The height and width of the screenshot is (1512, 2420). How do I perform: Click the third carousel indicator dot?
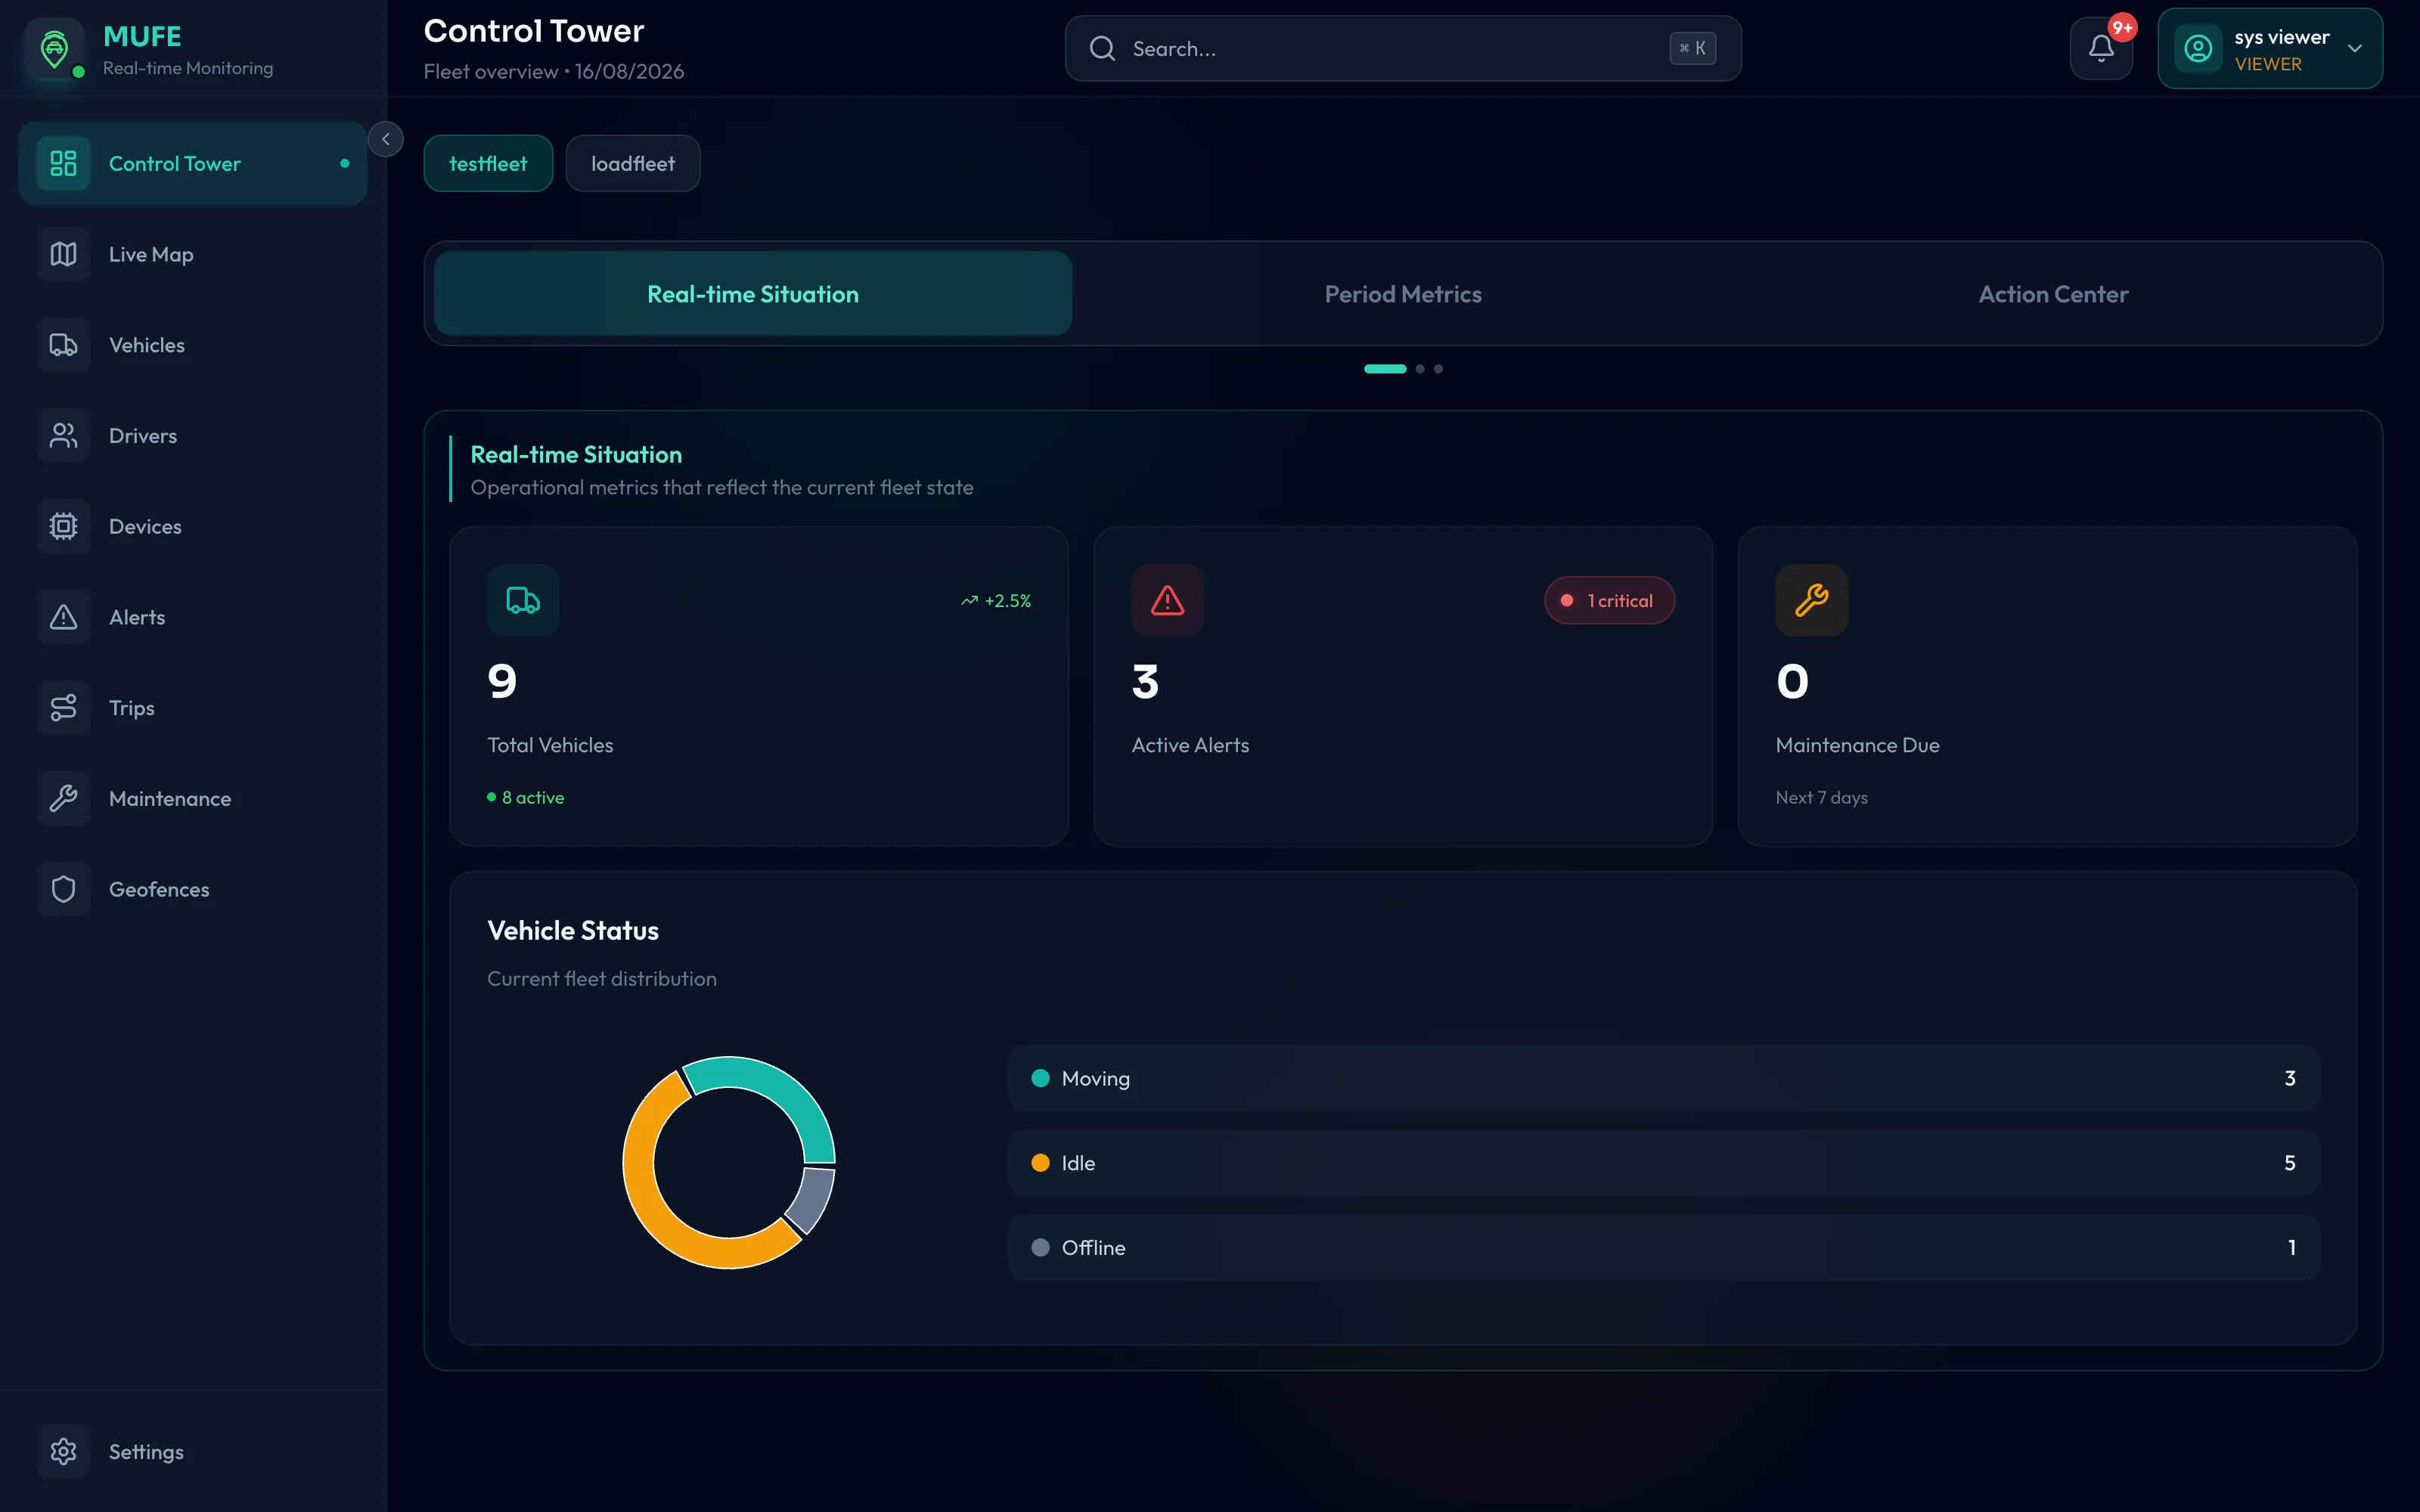coord(1438,369)
